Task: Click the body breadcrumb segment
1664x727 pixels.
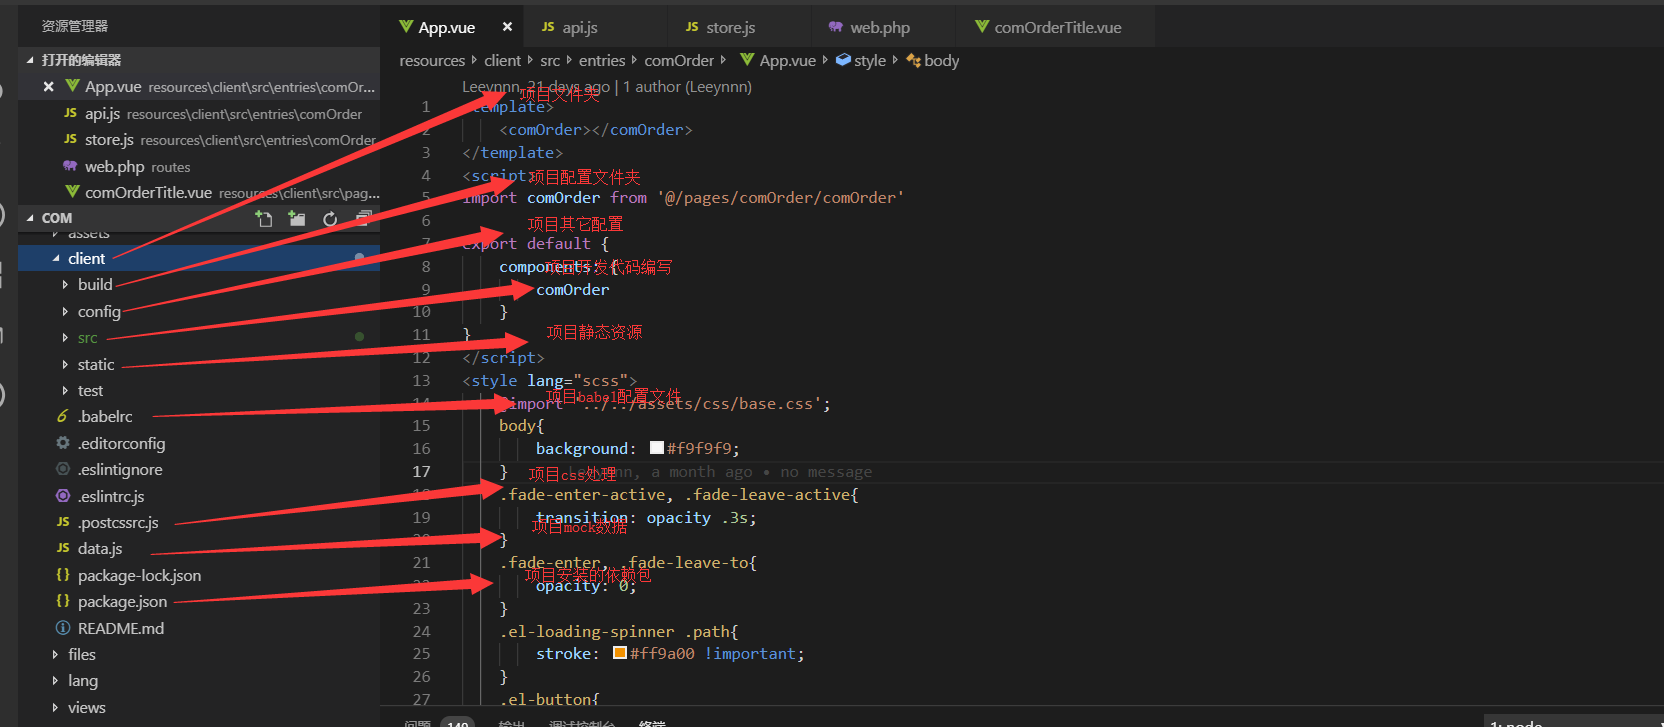Action: click(941, 61)
